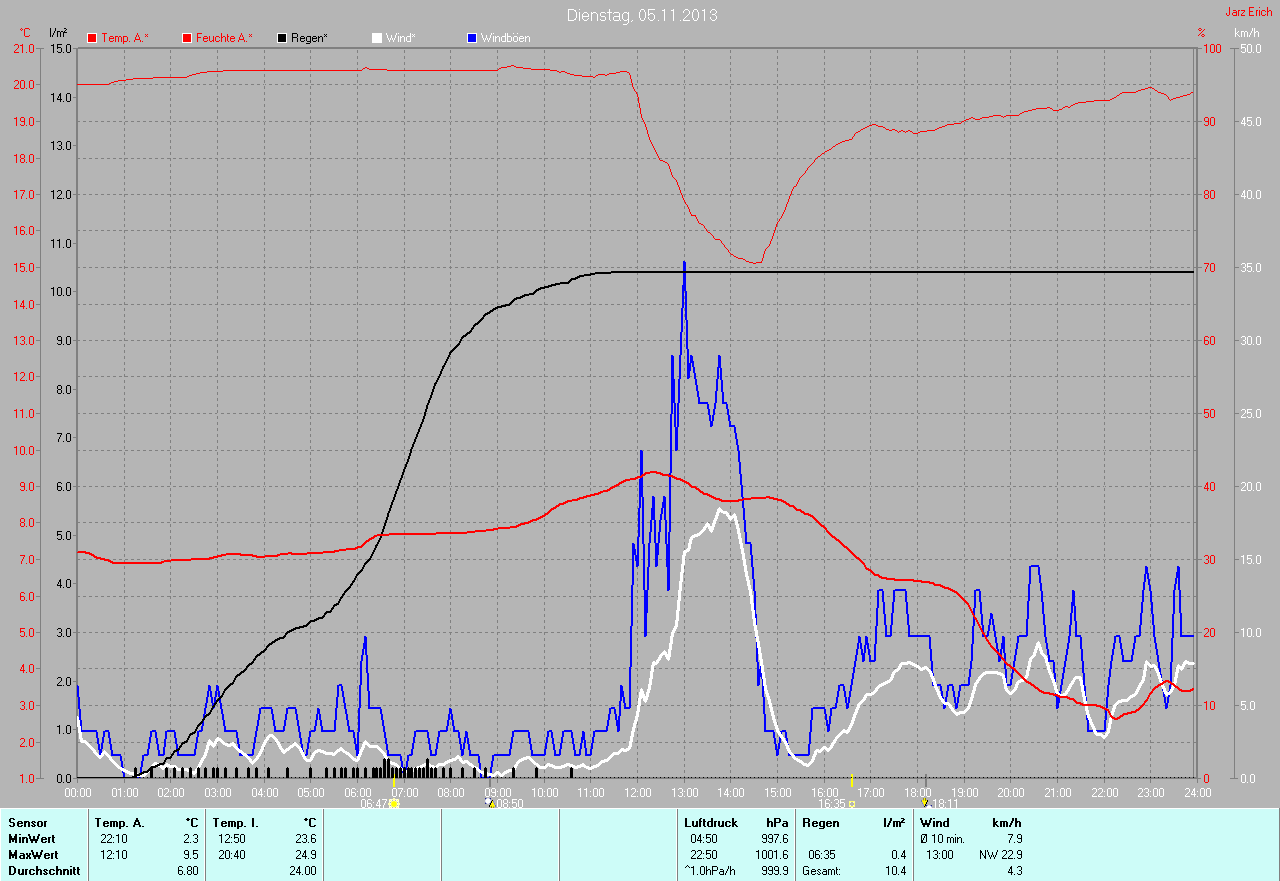Click the indoor maximum value 24.9

click(x=306, y=855)
